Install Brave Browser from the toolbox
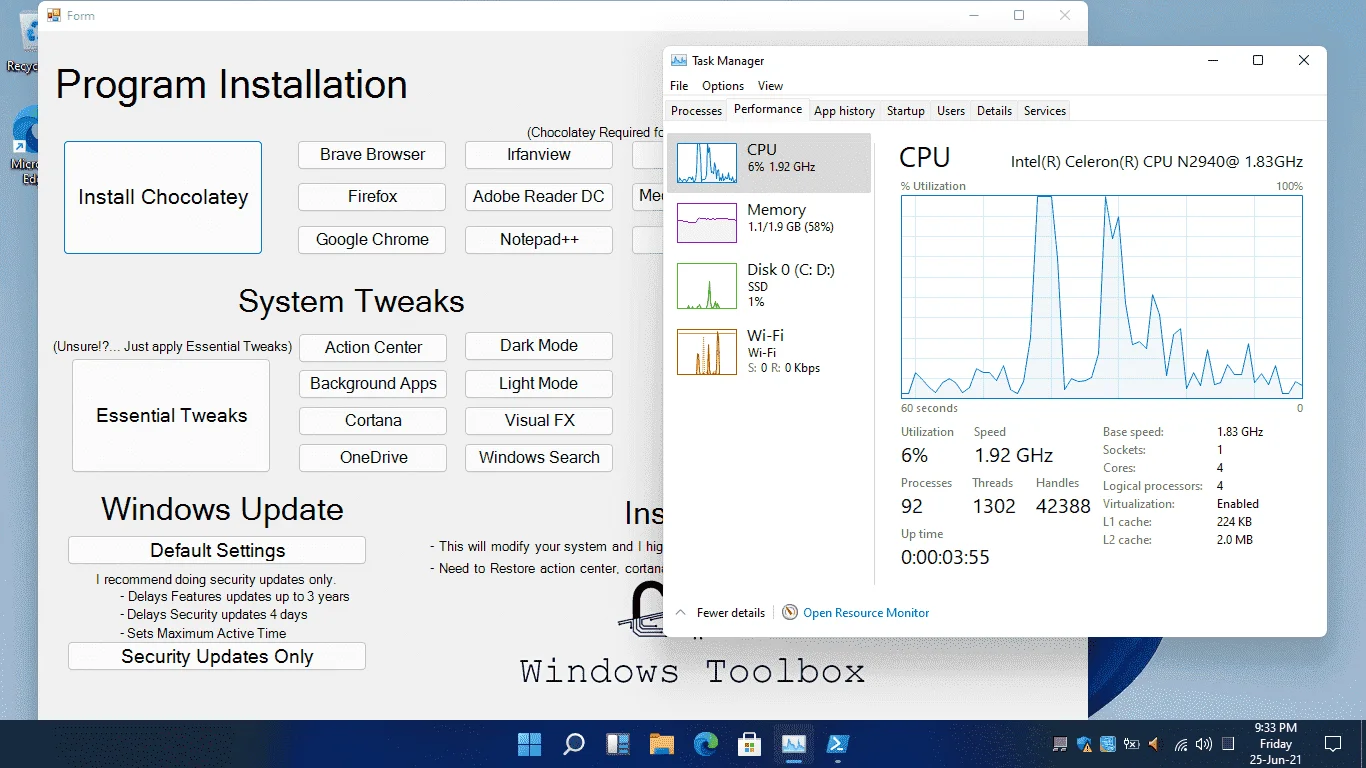The image size is (1366, 768). click(372, 155)
